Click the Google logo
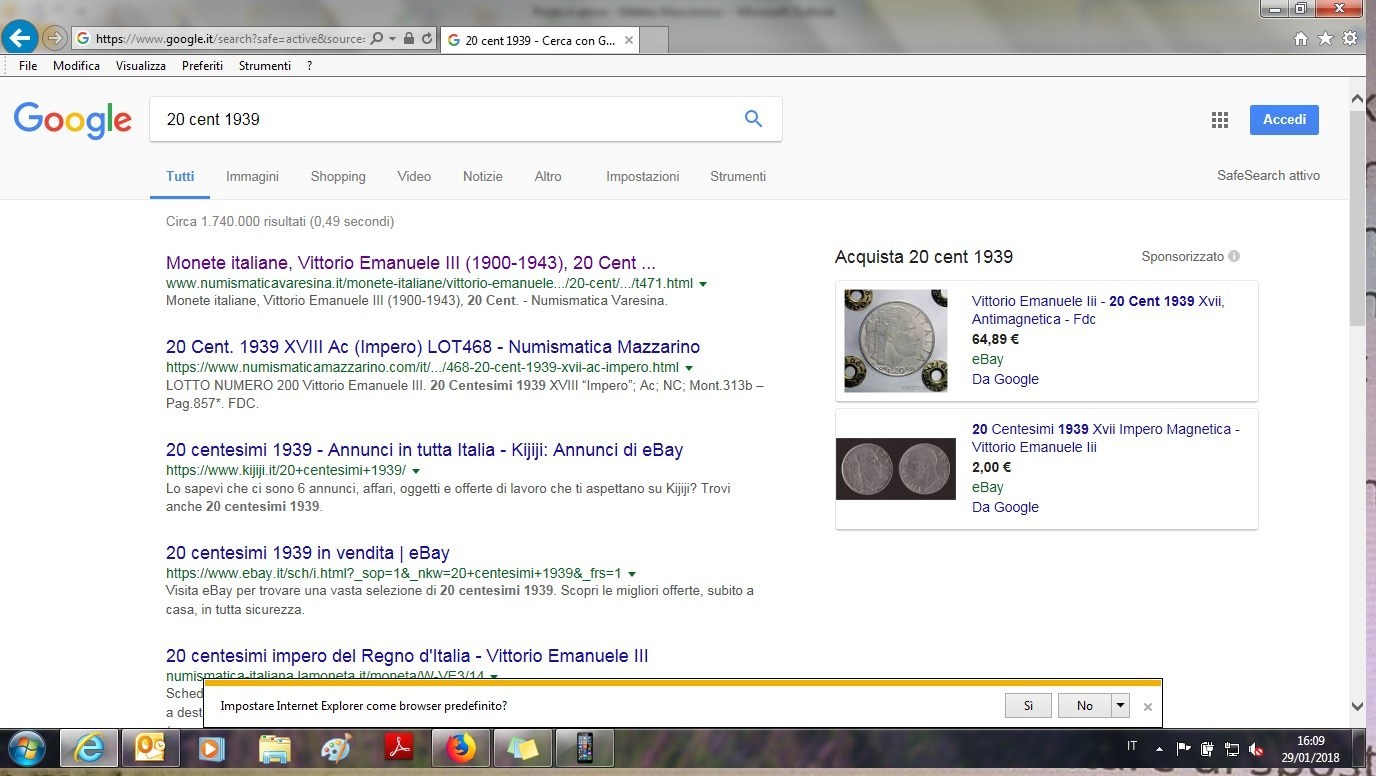 [72, 120]
